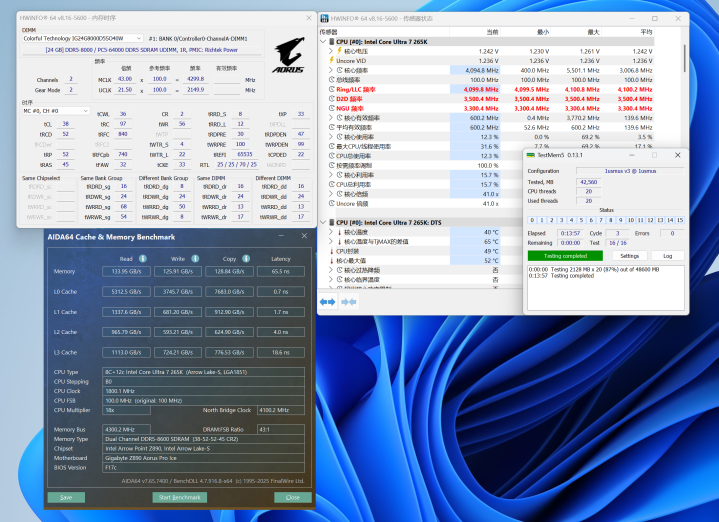Click status box 0 in TestMem5
The width and height of the screenshot is (719, 522).
[532, 220]
